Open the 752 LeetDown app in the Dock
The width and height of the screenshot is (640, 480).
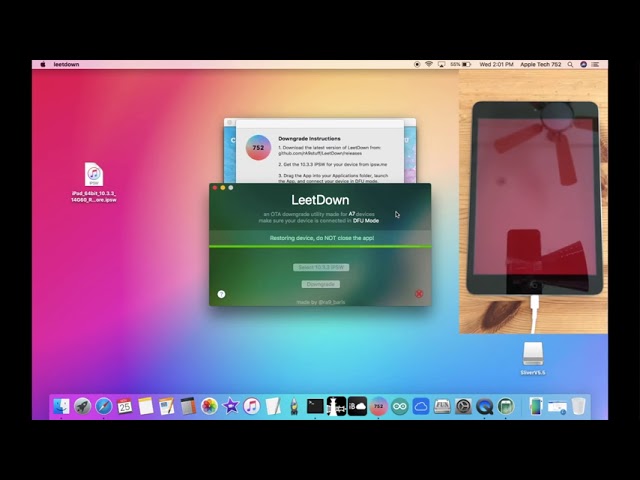379,406
